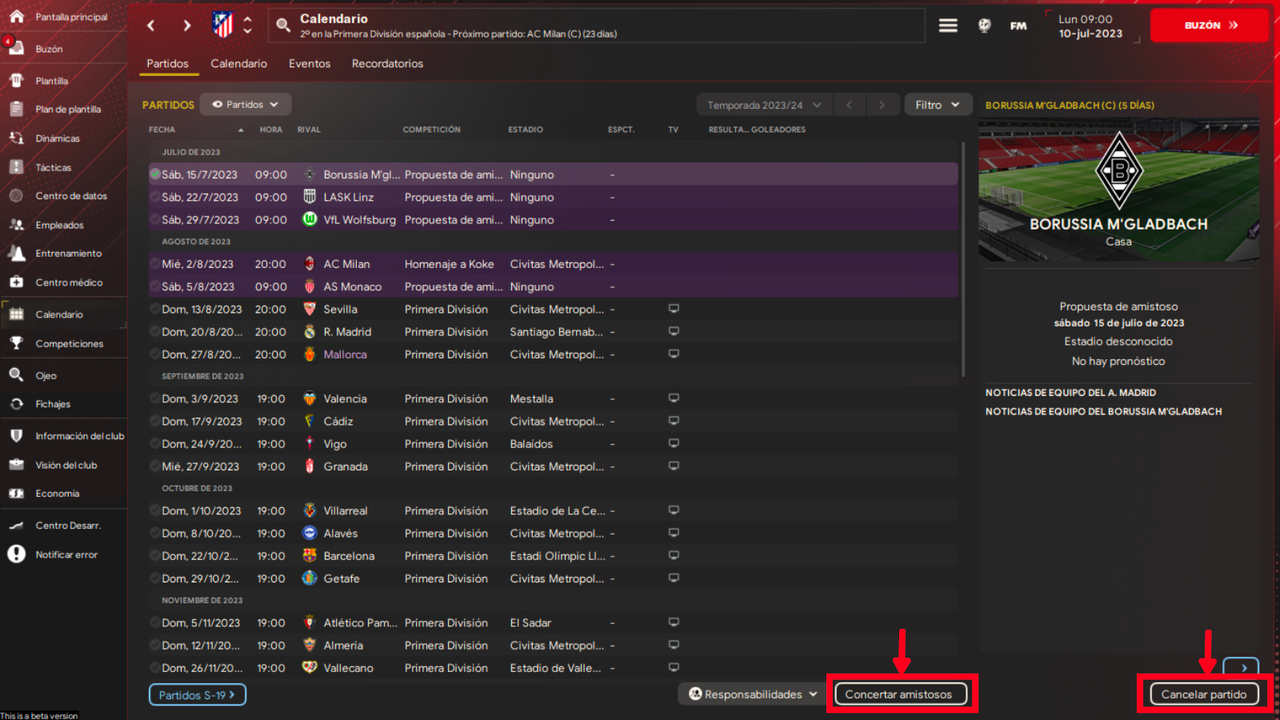Click the Borussia M'gladbach stadium image

[1119, 191]
